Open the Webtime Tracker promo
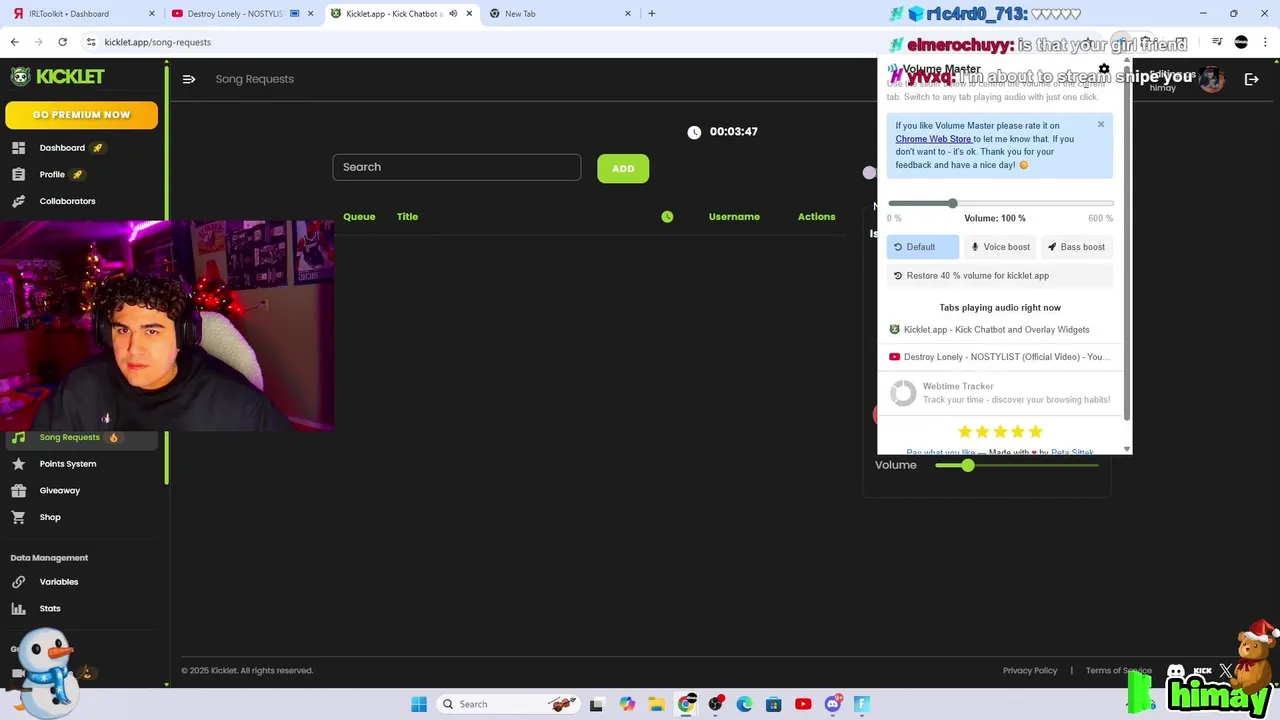 999,393
